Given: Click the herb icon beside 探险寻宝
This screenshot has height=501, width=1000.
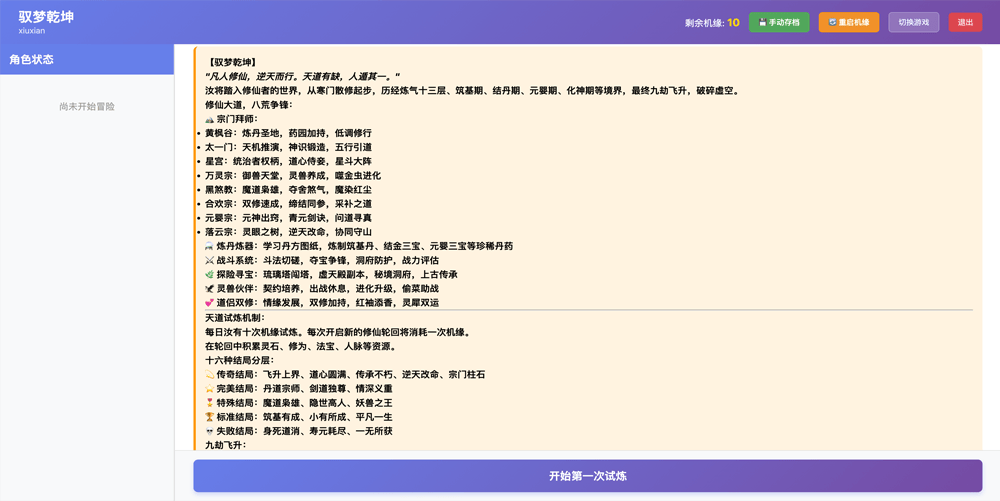Looking at the screenshot, I should (x=210, y=274).
